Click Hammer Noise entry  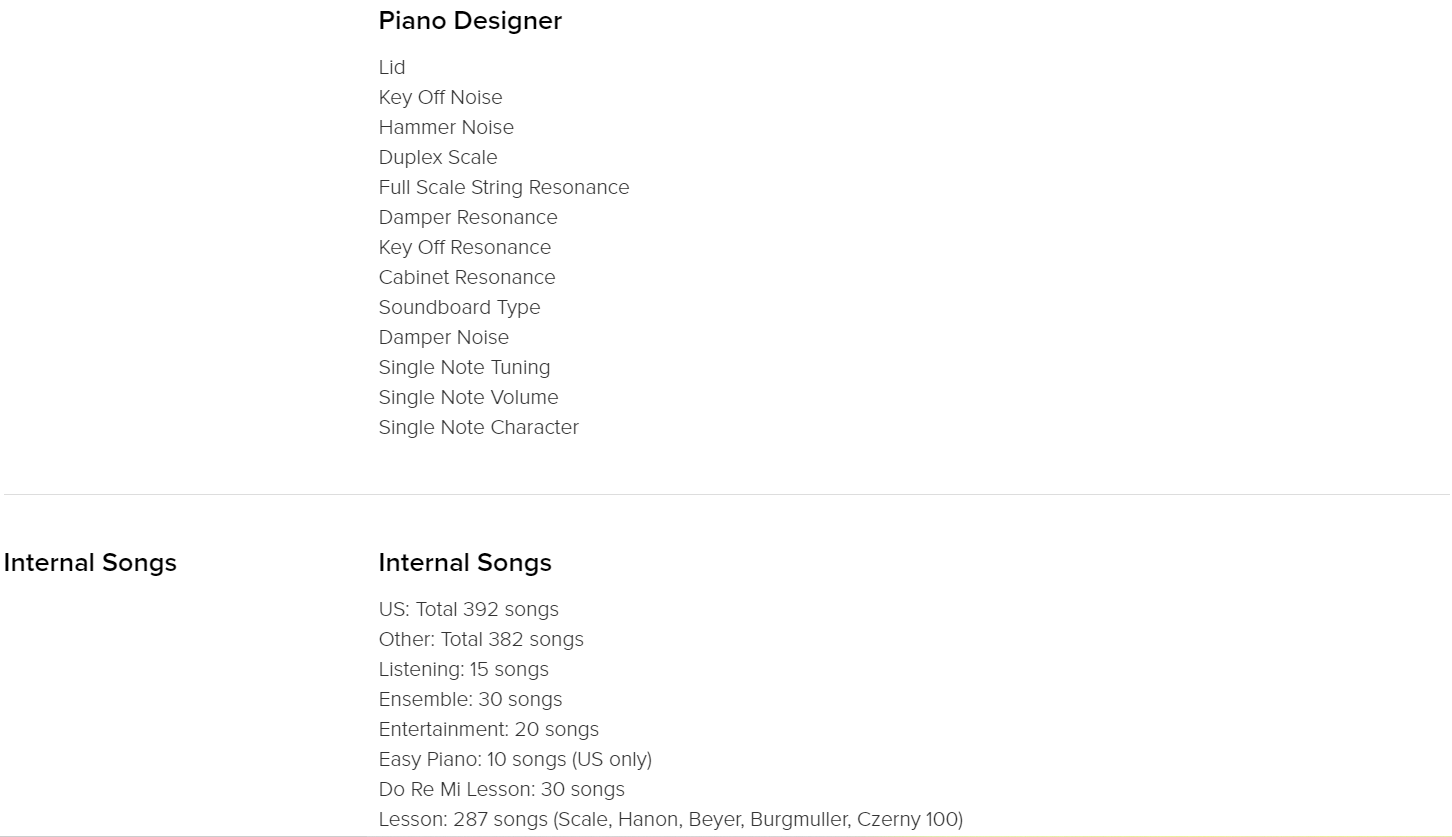point(446,127)
